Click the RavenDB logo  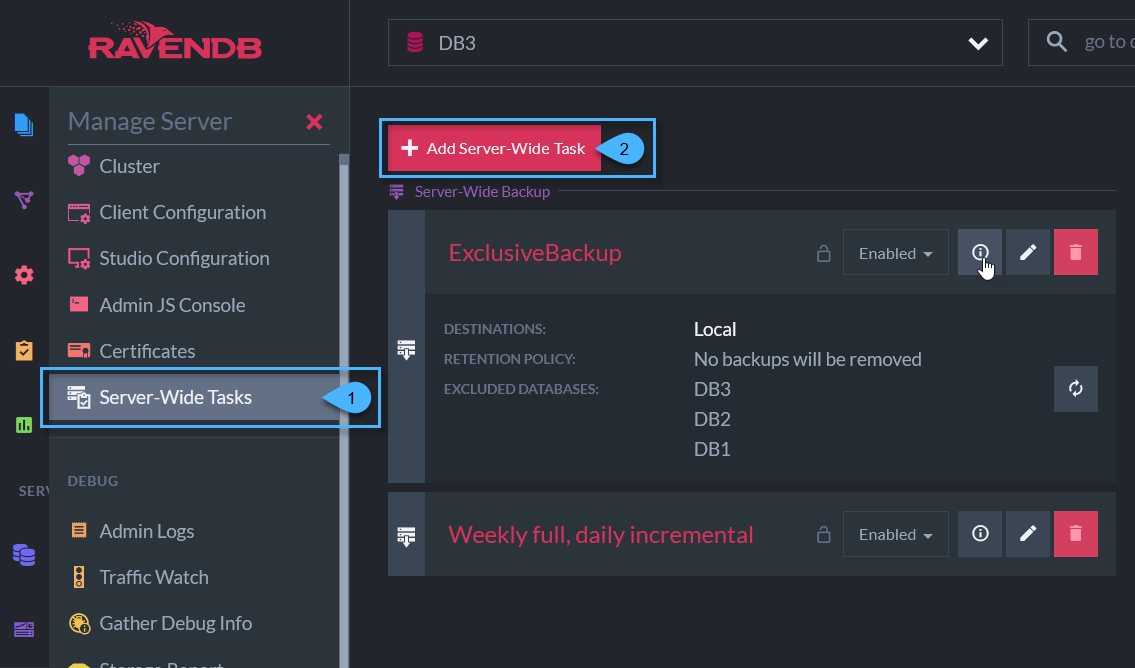coord(174,41)
